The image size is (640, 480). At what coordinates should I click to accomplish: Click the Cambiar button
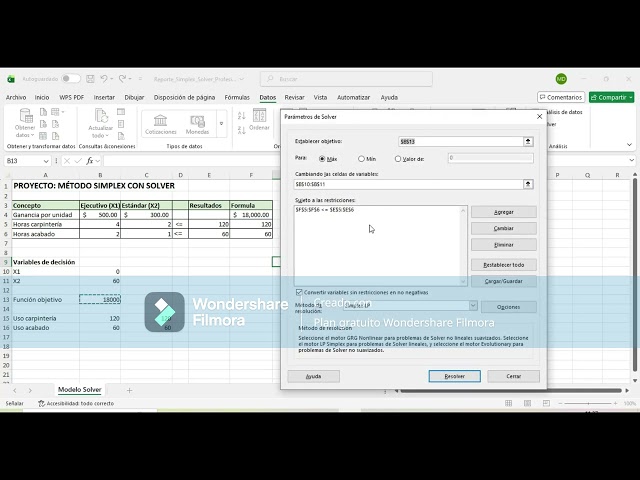coord(504,229)
